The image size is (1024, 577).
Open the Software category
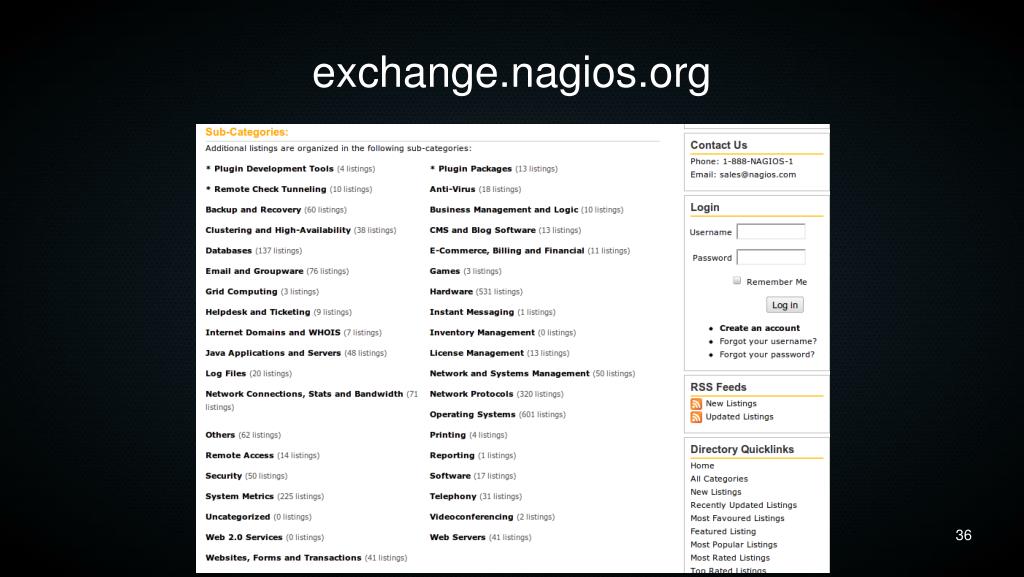coord(450,476)
